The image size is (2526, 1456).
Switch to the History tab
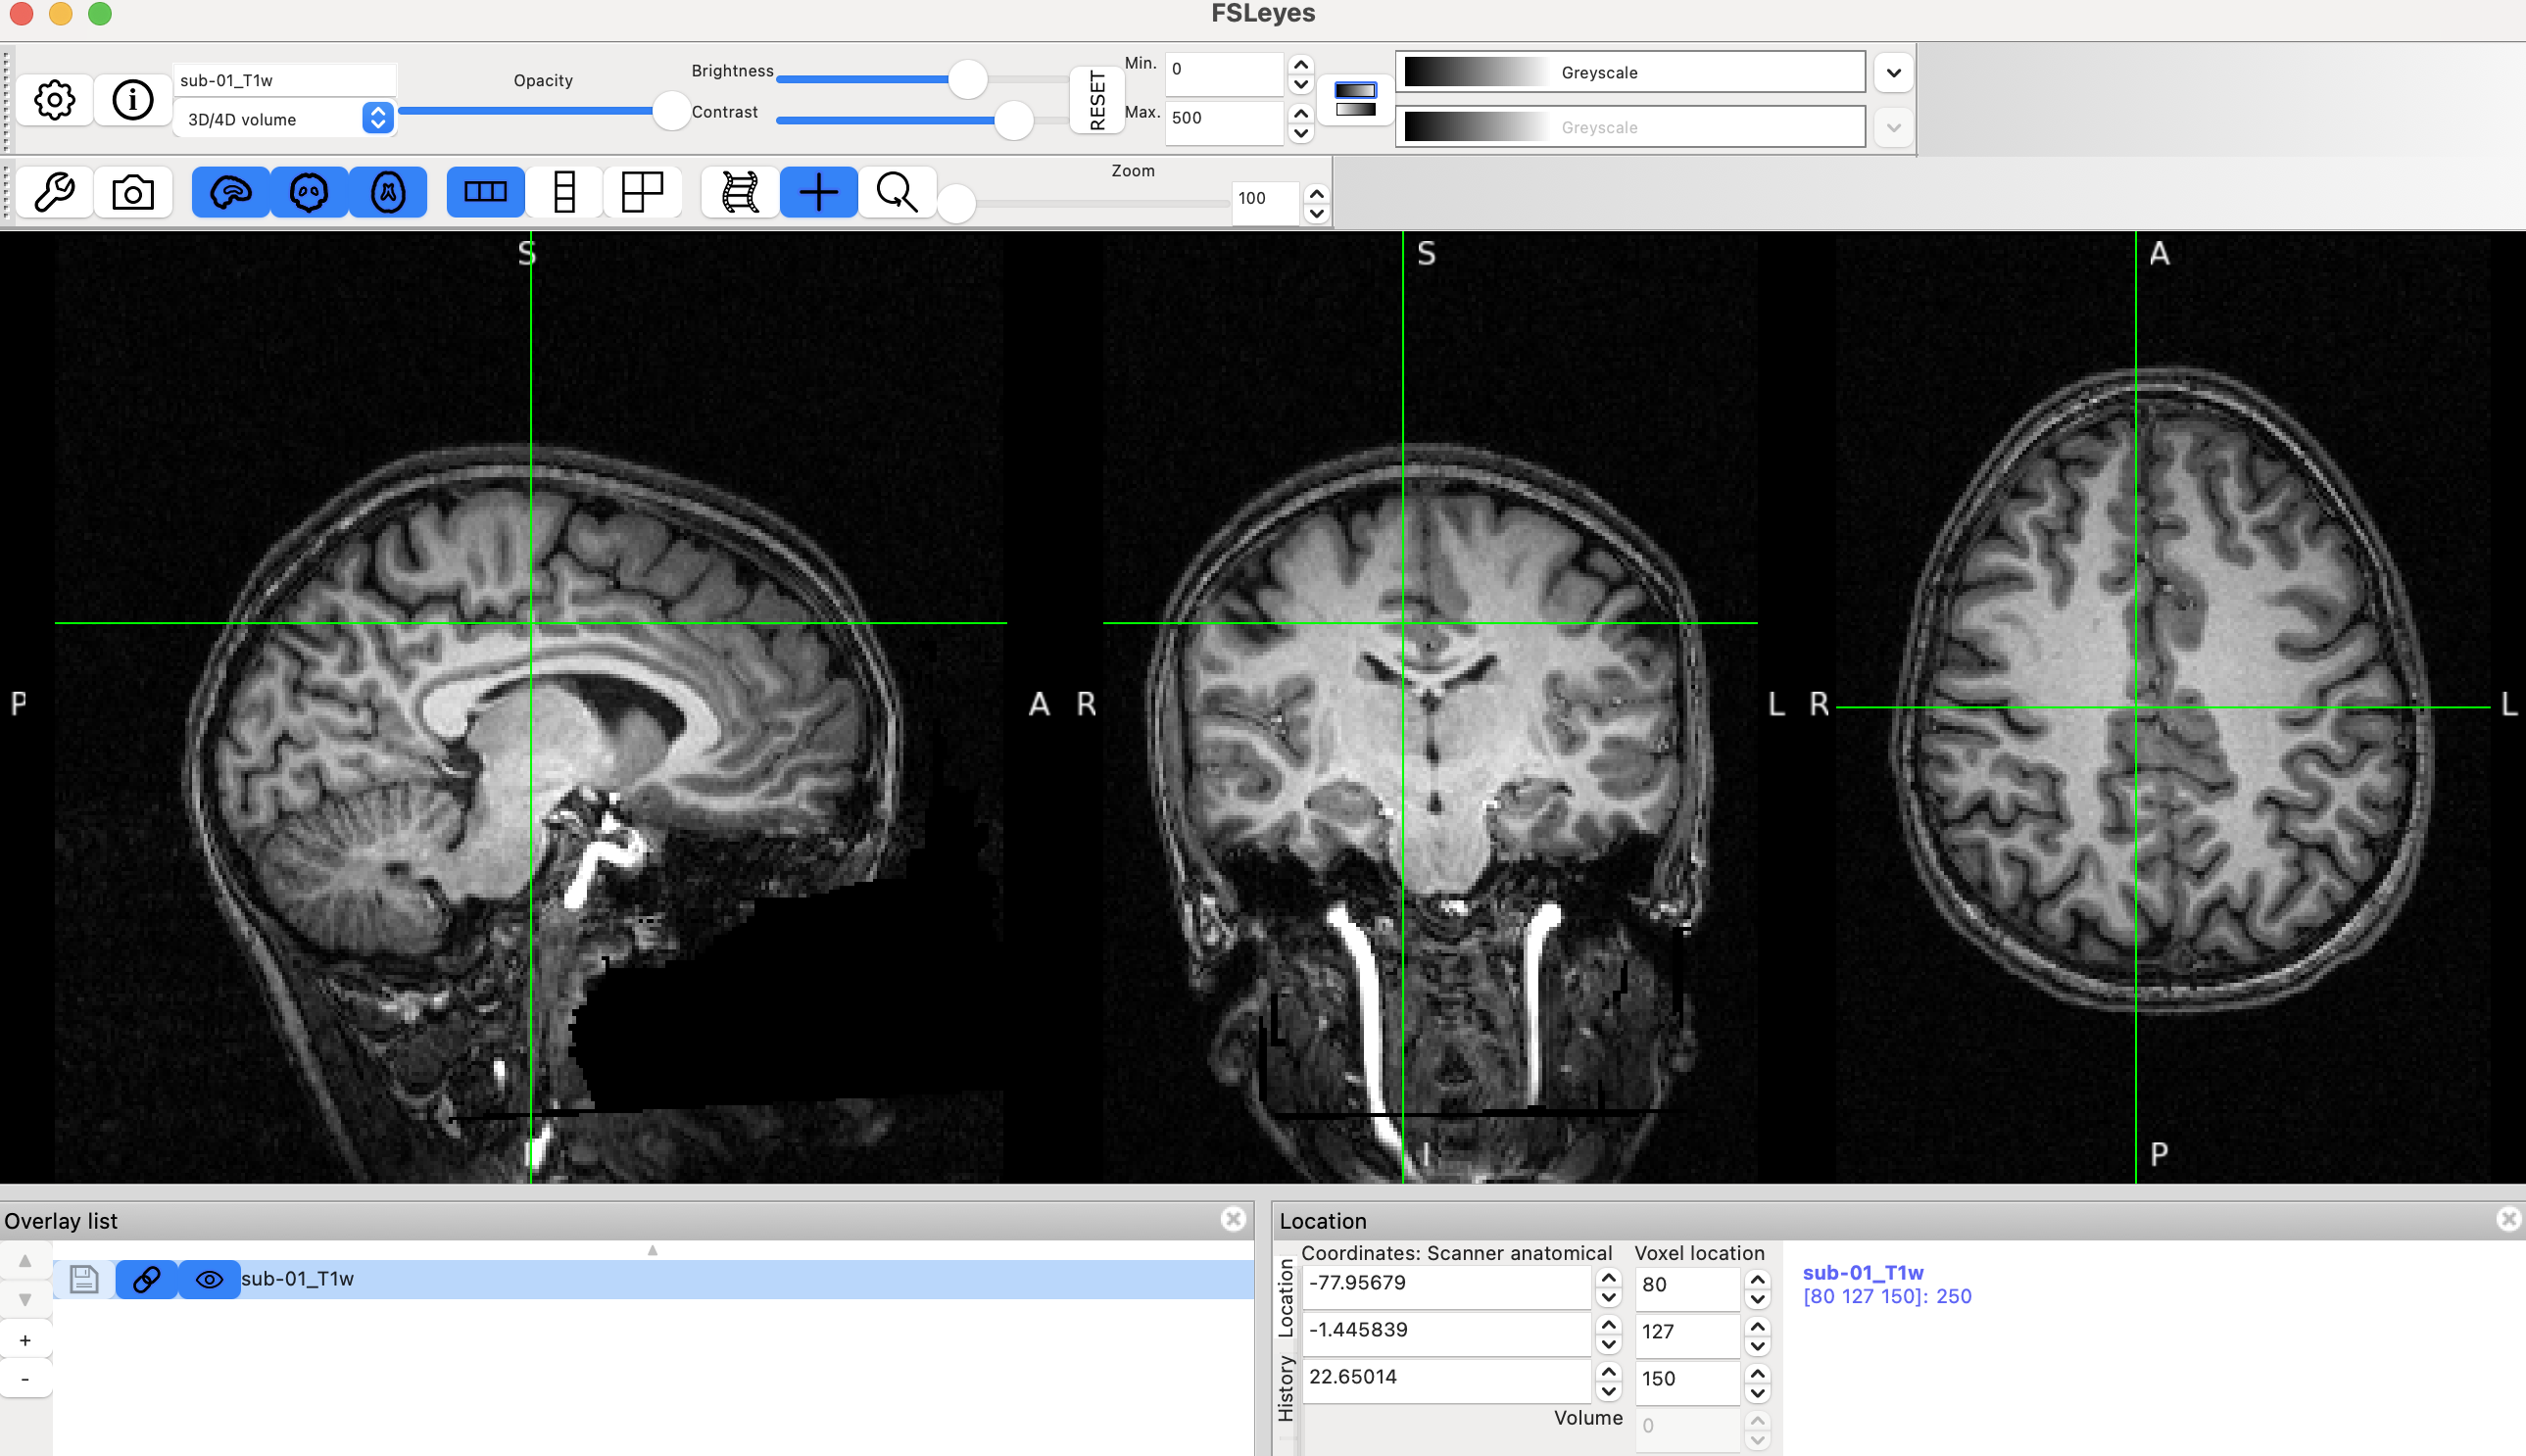(x=1286, y=1388)
